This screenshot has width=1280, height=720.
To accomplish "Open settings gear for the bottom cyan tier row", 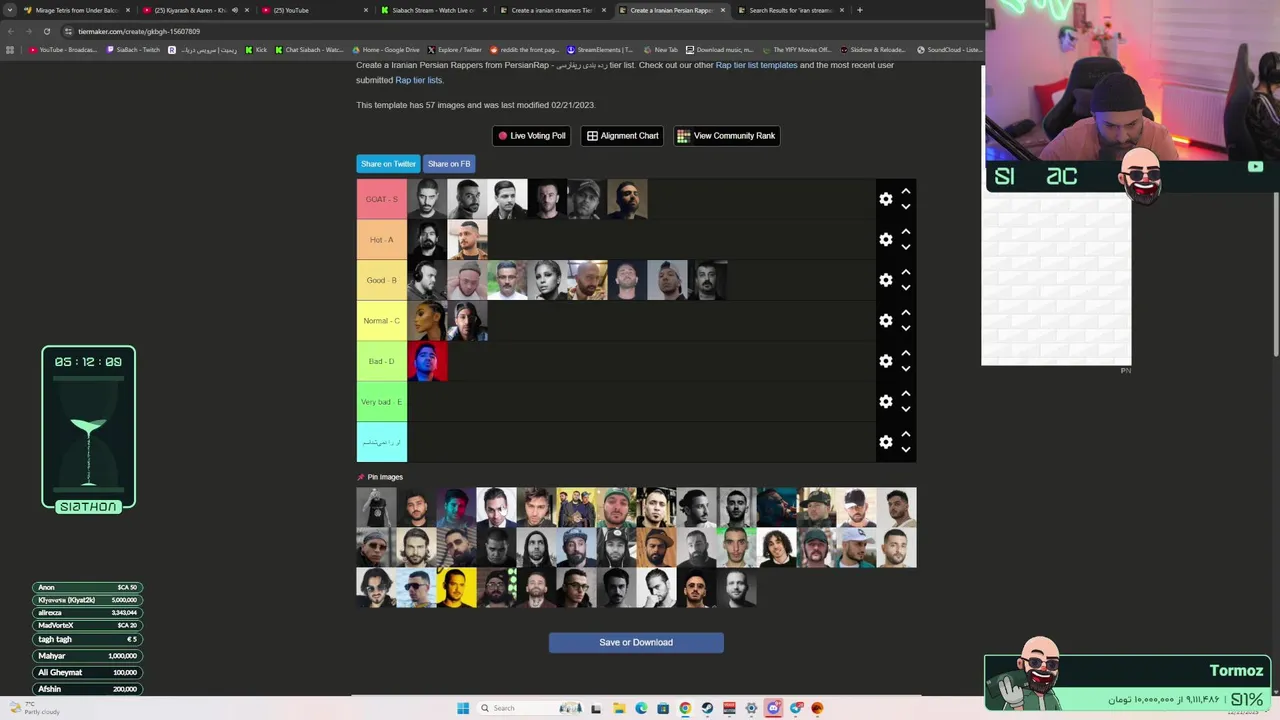I will coord(885,442).
